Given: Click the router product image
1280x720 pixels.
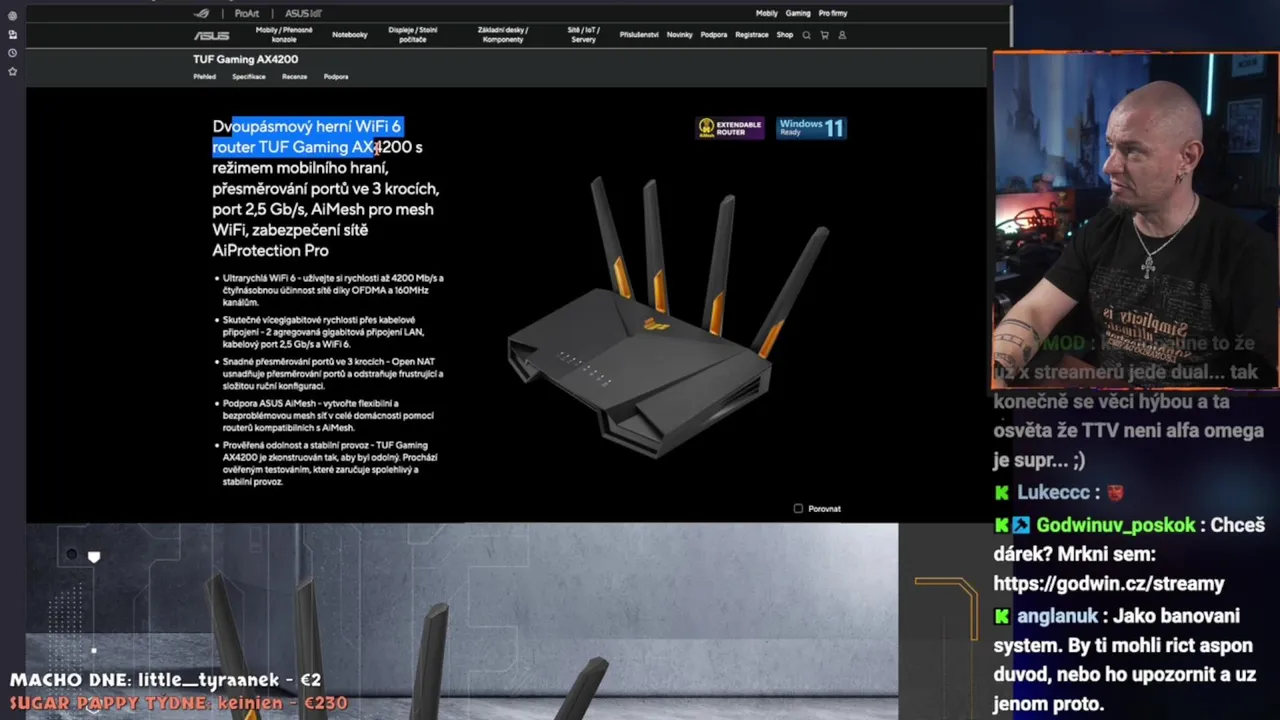Looking at the screenshot, I should [668, 318].
